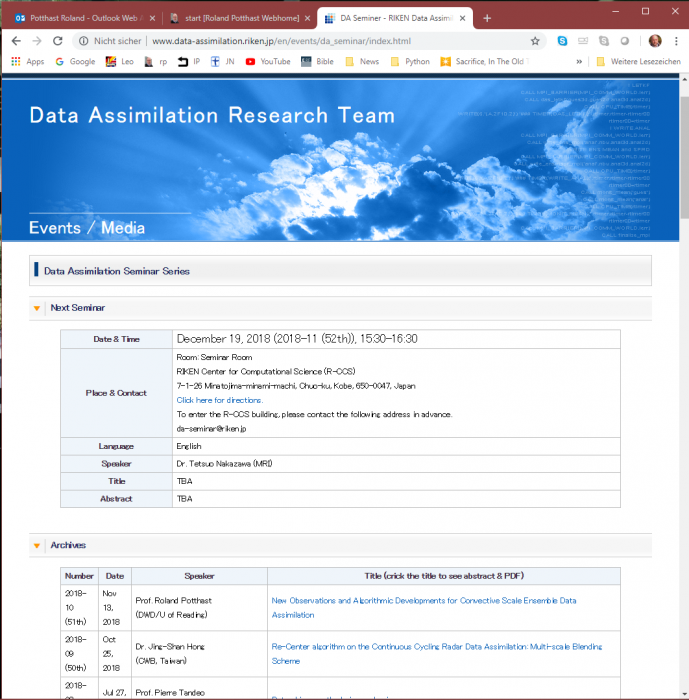This screenshot has height=700, width=689.
Task: Click the user profile avatar in toolbar
Action: point(655,41)
